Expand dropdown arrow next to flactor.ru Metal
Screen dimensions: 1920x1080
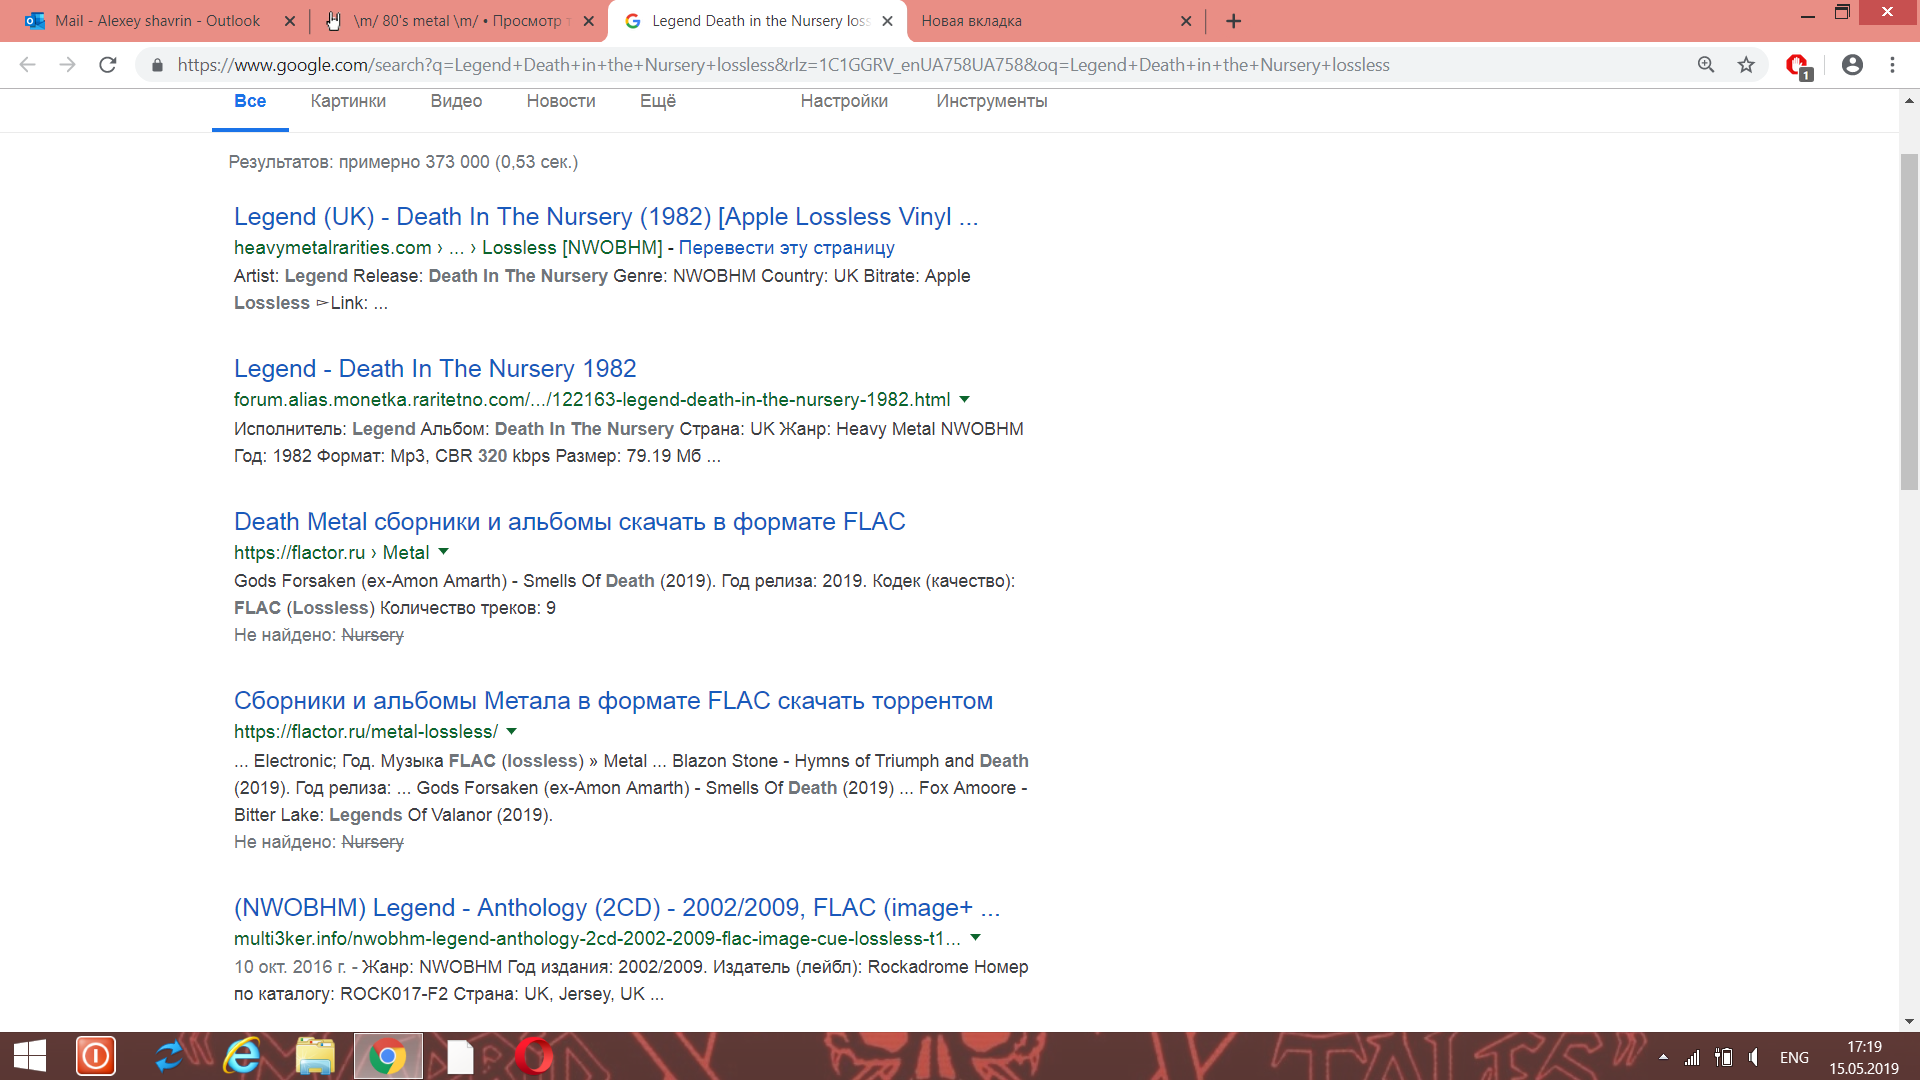coord(444,552)
